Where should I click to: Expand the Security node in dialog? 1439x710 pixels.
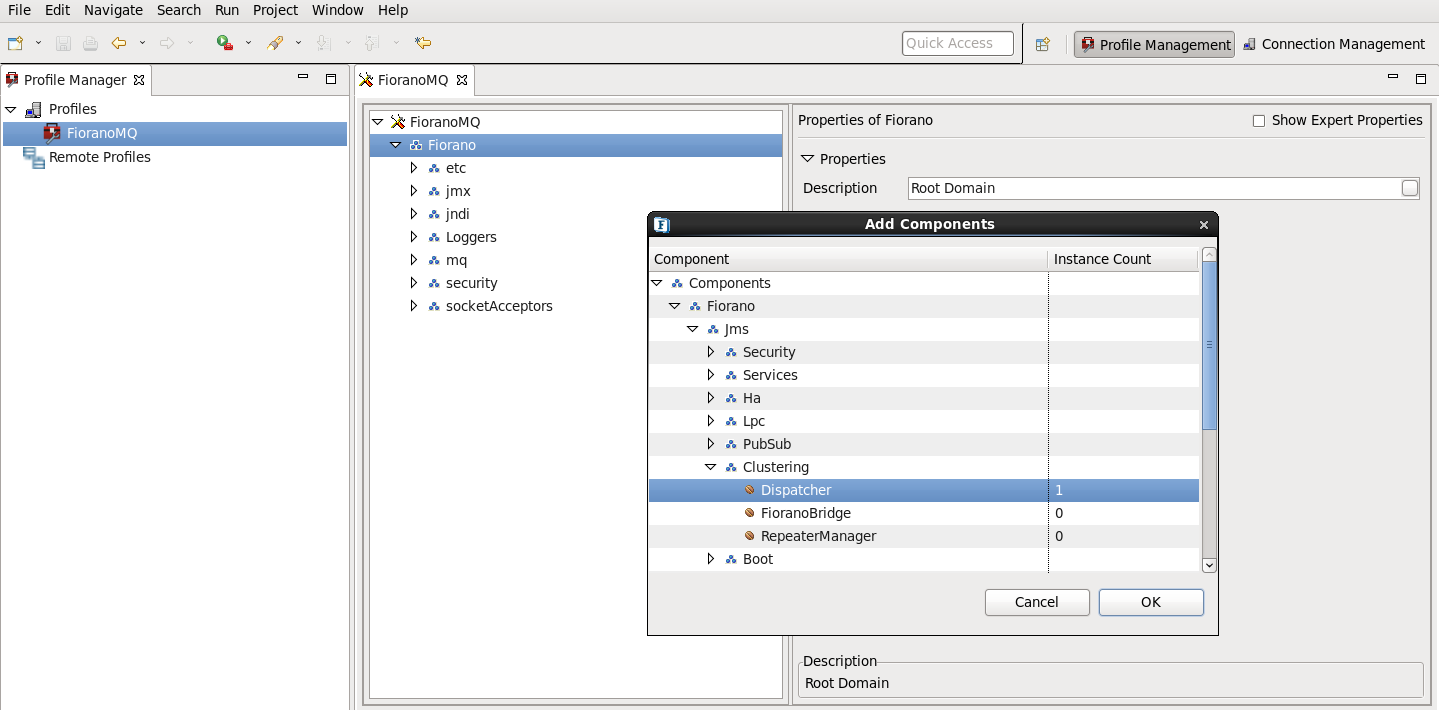click(x=711, y=352)
